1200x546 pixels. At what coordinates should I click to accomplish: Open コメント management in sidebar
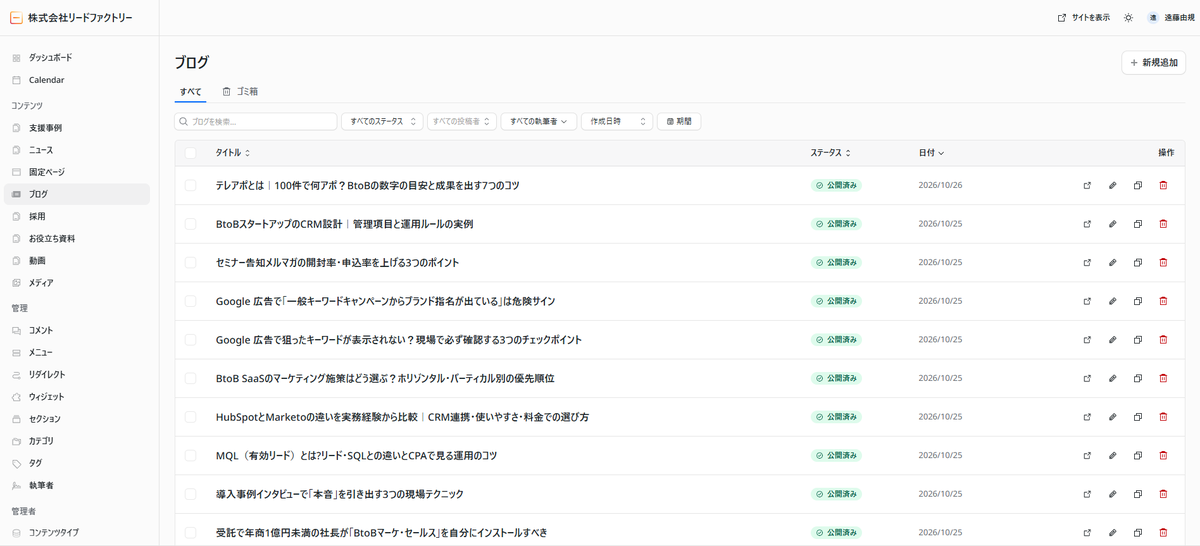(x=77, y=330)
